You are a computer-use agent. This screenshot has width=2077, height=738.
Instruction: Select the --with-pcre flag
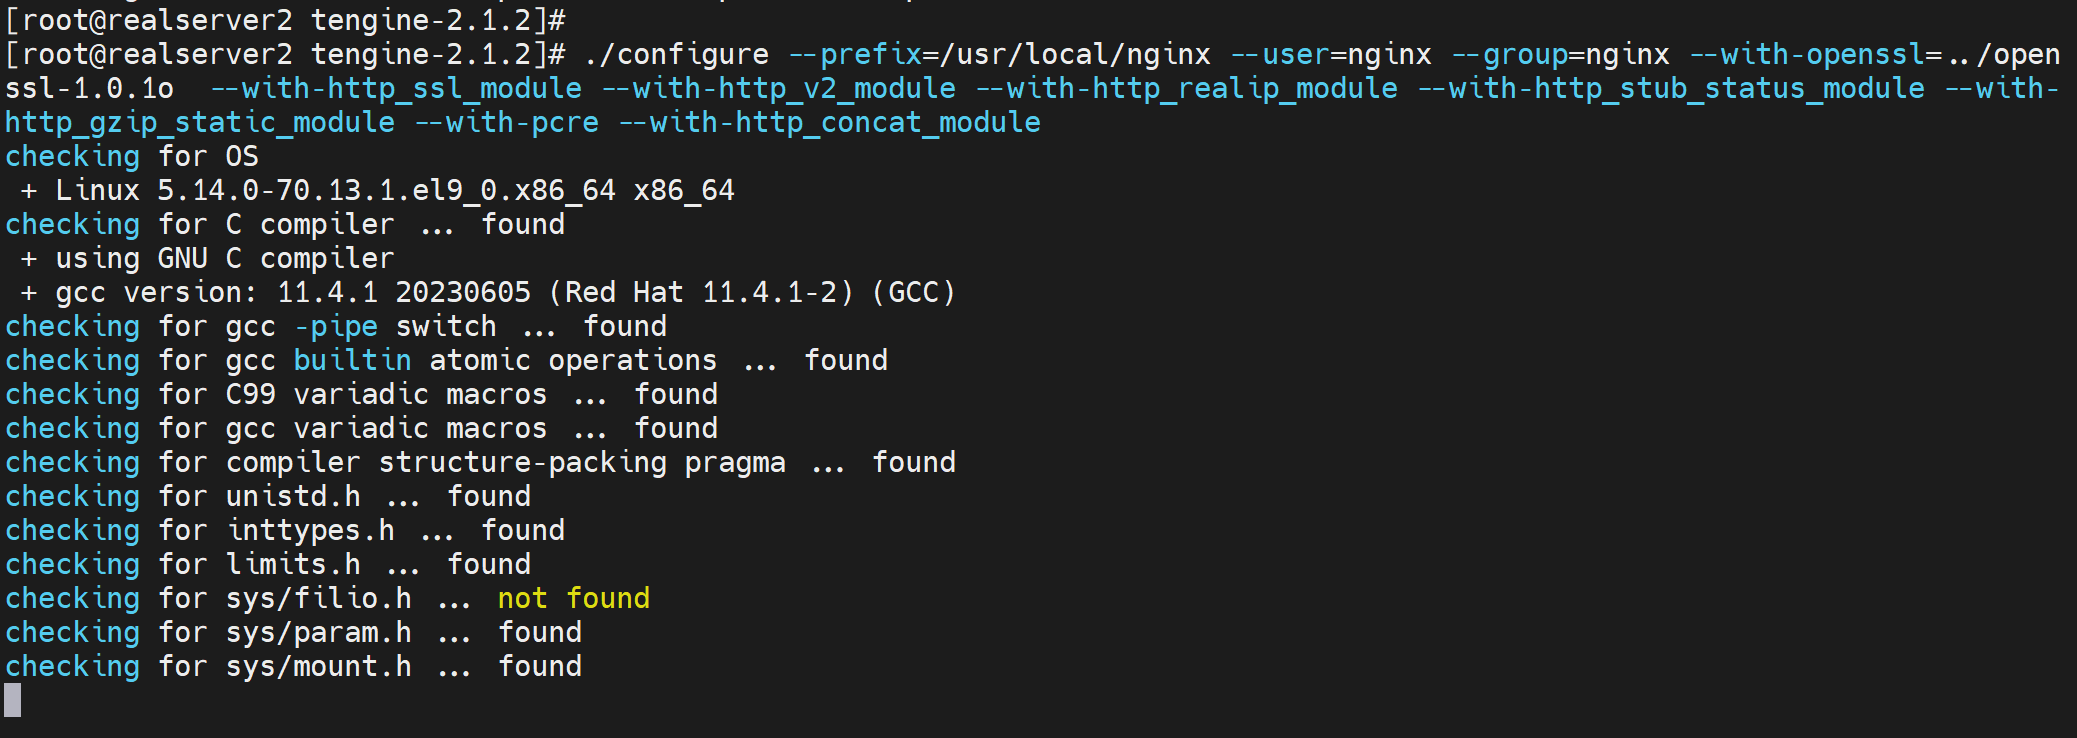click(x=507, y=122)
